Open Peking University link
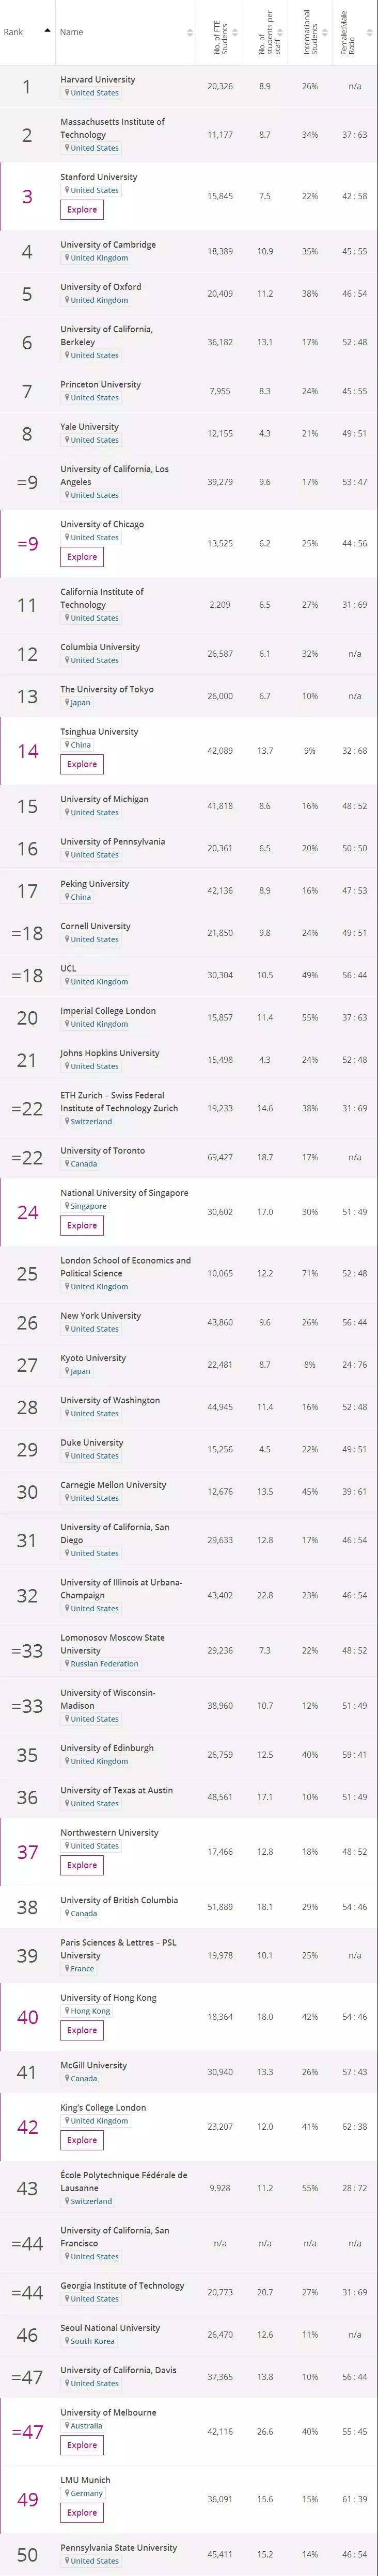This screenshot has width=378, height=2576. coord(94,884)
